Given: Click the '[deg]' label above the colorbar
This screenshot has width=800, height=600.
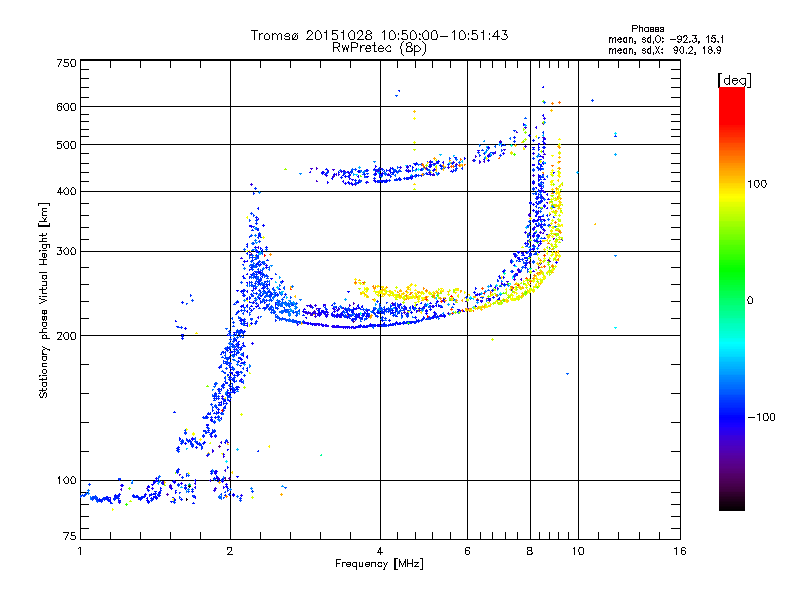Looking at the screenshot, I should pos(734,80).
